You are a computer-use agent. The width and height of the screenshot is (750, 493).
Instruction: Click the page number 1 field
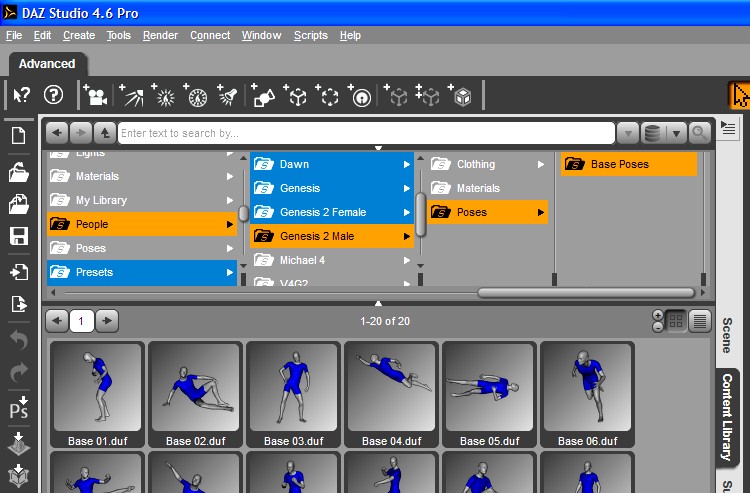(x=81, y=321)
